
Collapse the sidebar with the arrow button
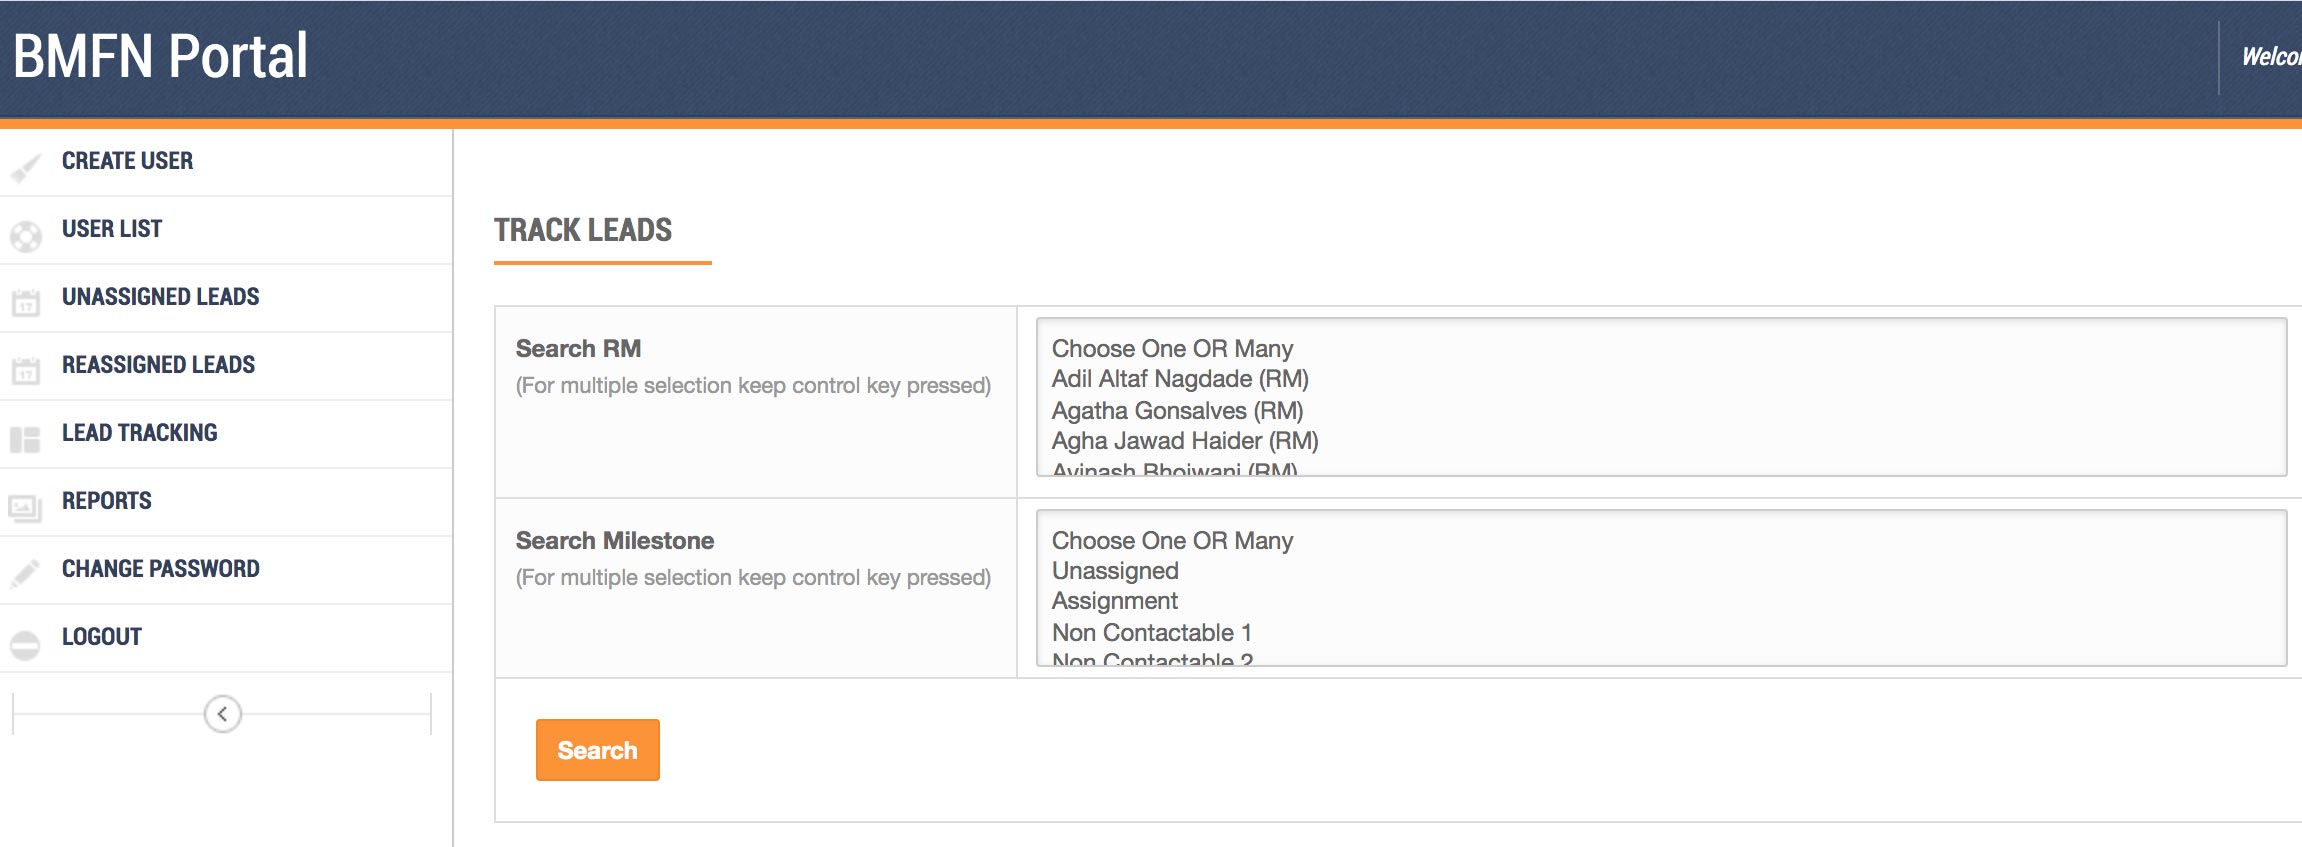click(222, 714)
